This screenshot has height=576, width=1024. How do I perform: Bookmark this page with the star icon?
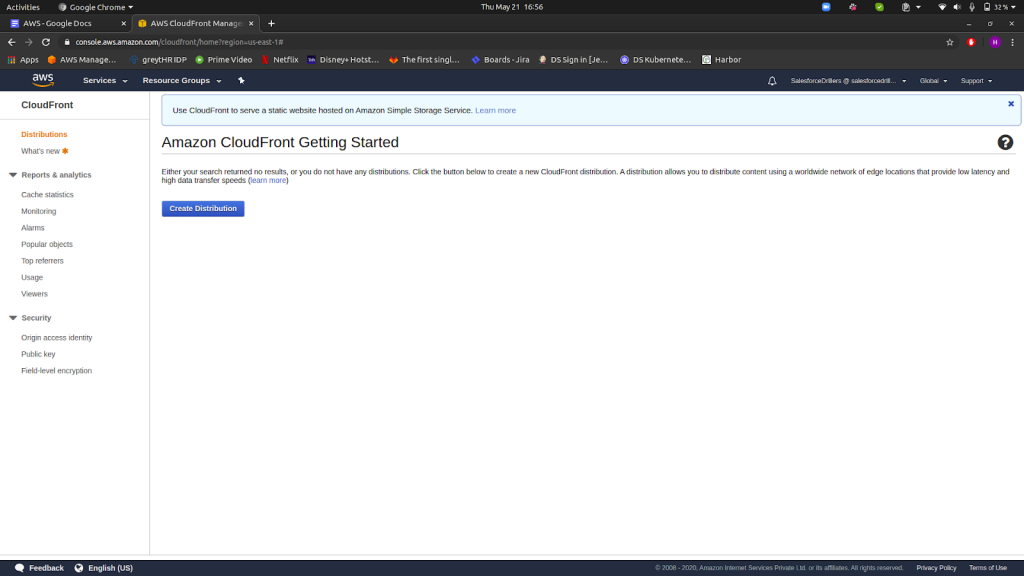950,42
